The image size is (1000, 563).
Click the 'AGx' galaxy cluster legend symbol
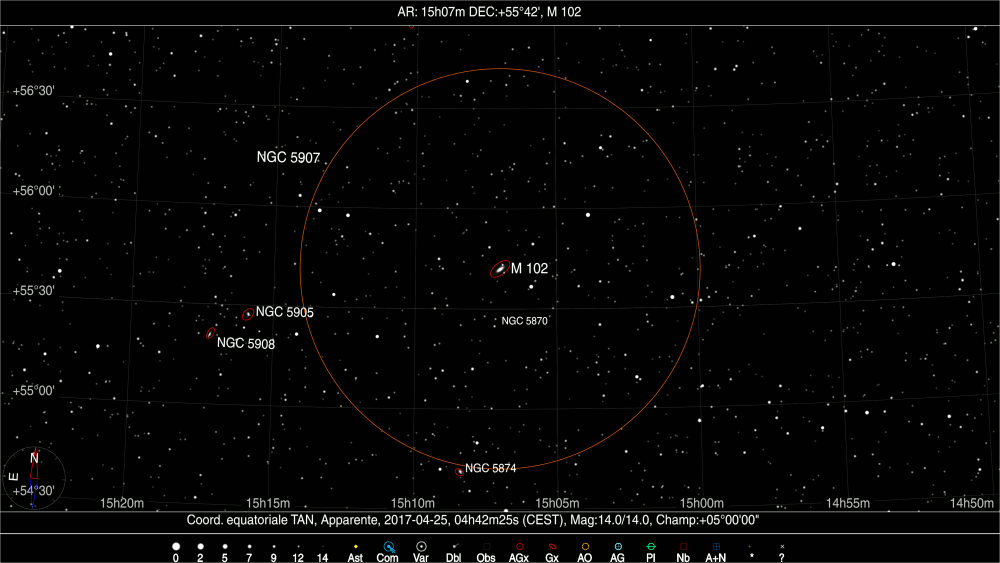519,547
